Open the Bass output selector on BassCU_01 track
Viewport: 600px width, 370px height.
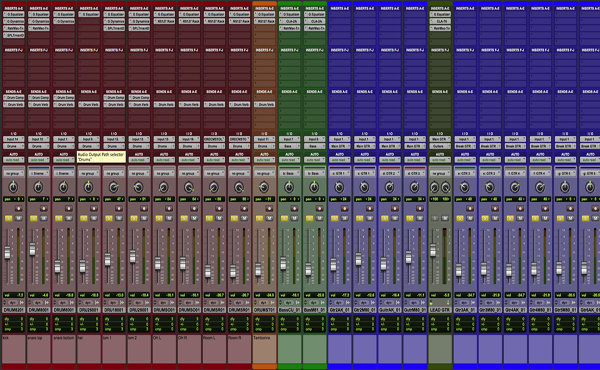[289, 146]
